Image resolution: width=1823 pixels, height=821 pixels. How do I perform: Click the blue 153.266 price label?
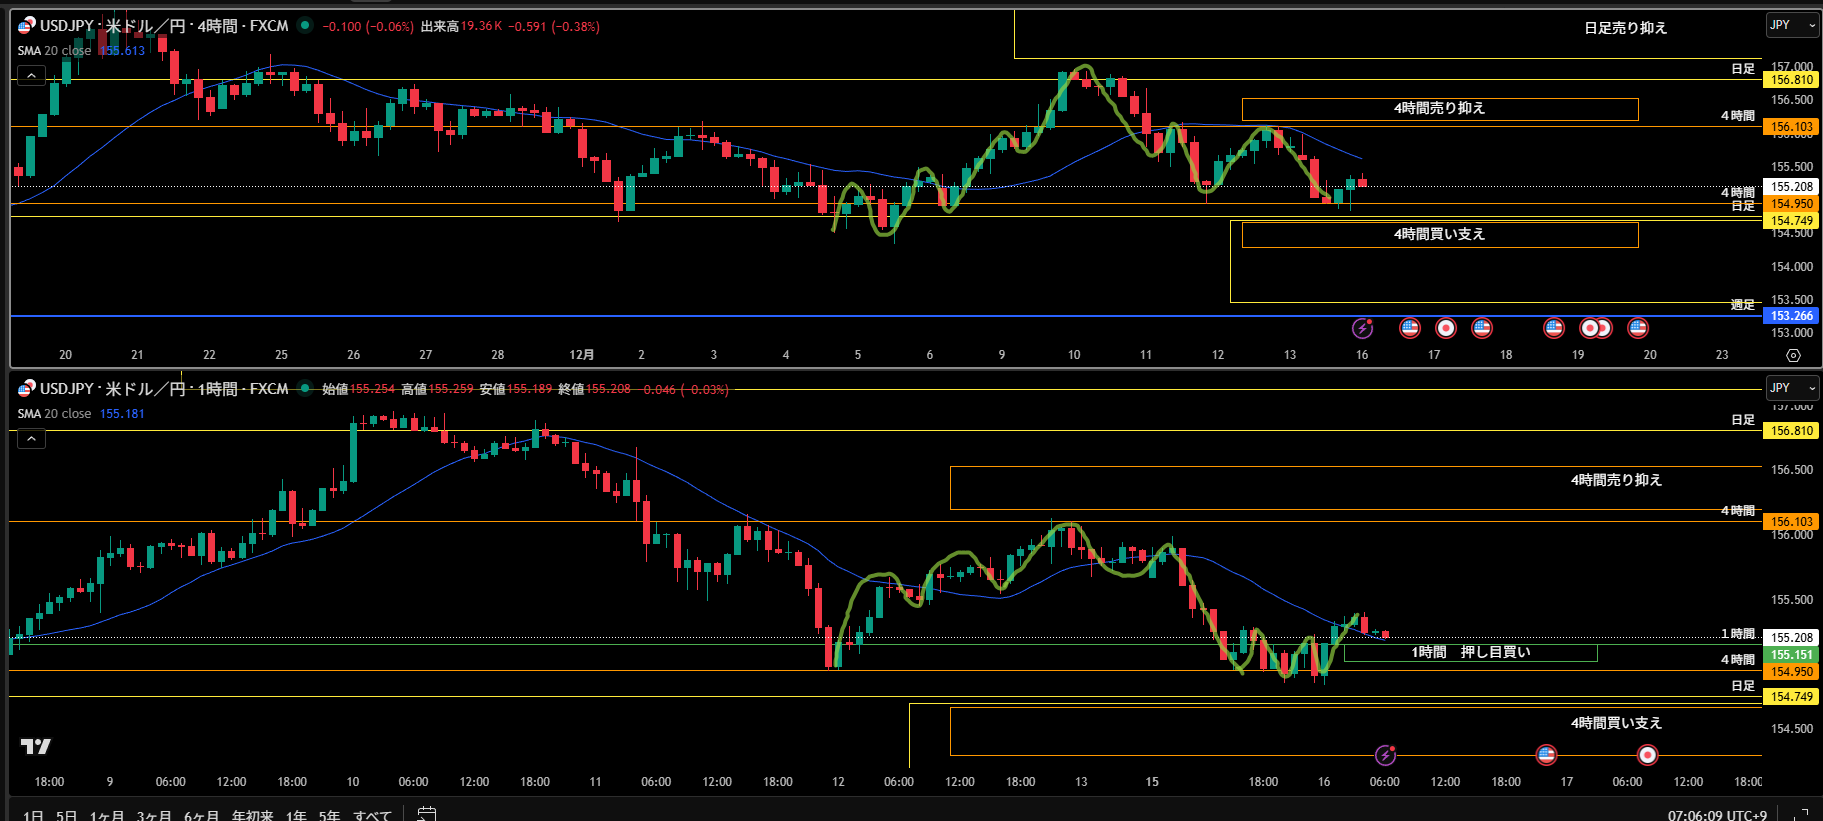[1791, 316]
